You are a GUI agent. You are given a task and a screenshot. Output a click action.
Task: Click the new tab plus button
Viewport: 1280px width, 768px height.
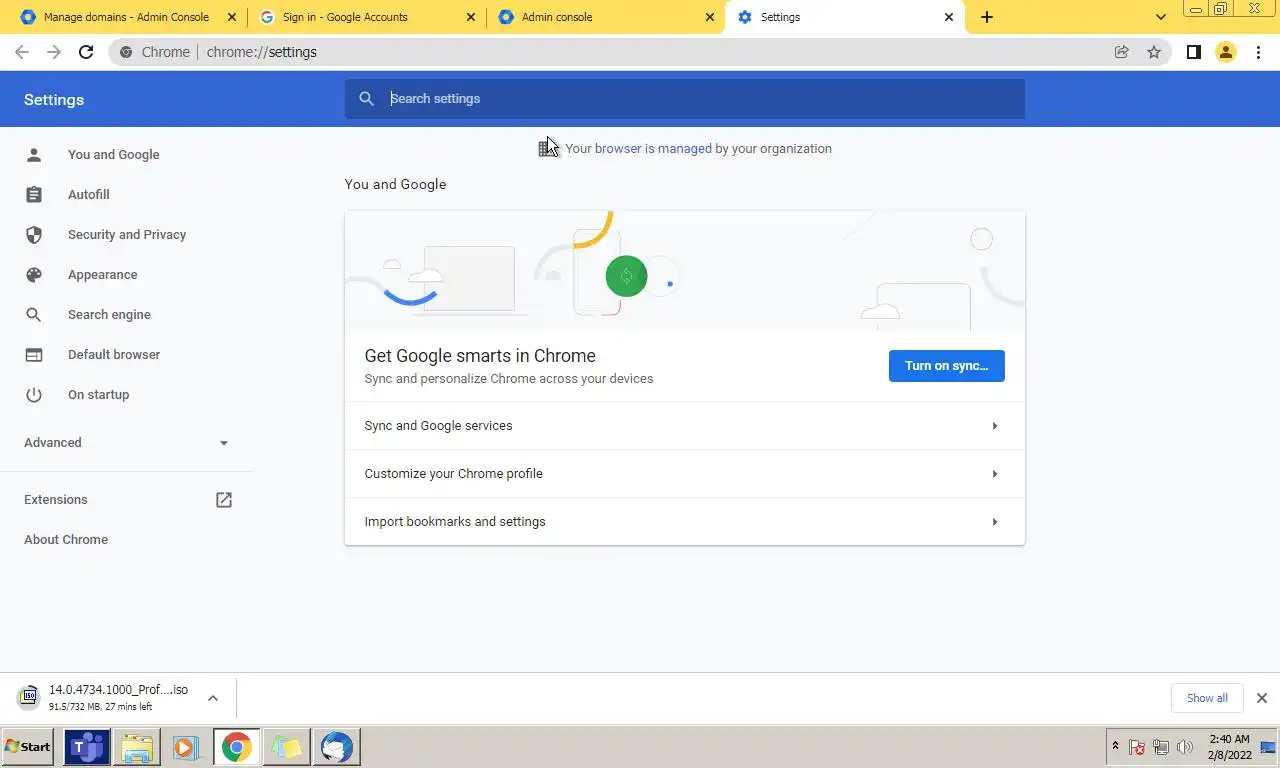(x=987, y=17)
